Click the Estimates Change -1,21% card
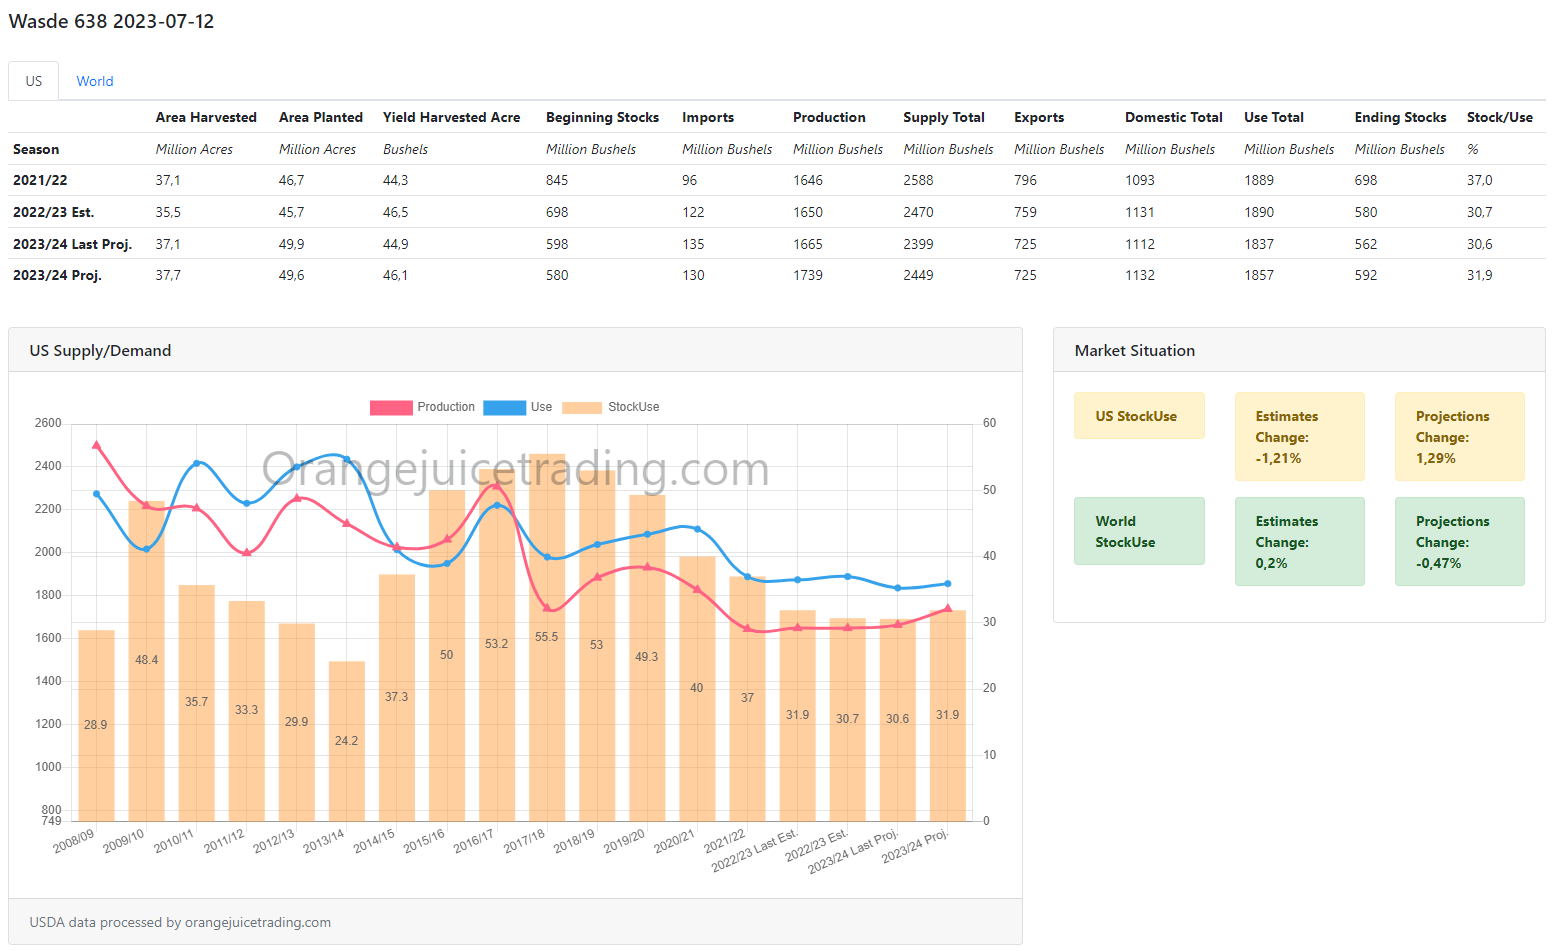This screenshot has width=1554, height=951. (1298, 437)
